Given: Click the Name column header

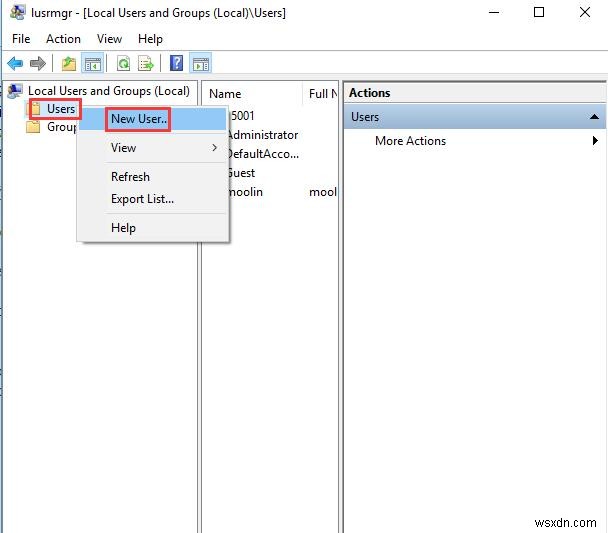Looking at the screenshot, I should [x=252, y=94].
